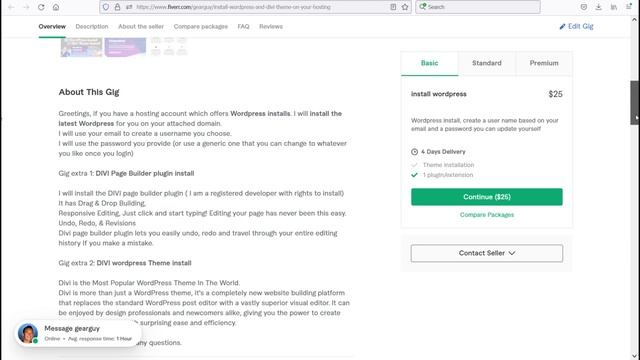Click the browser Search box
The image size is (640, 360).
(478, 7)
